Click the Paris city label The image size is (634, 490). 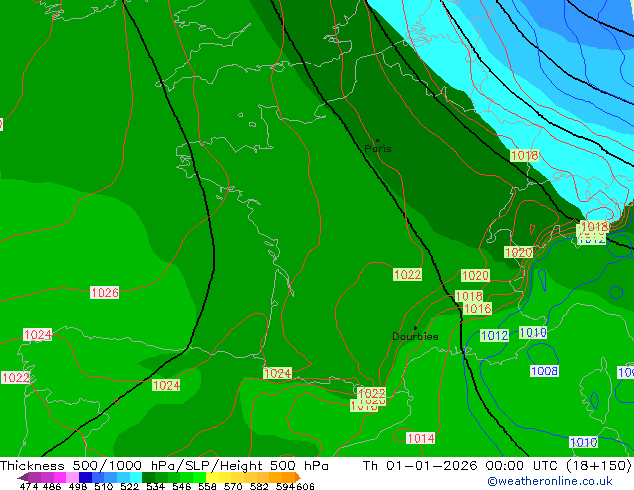point(378,148)
